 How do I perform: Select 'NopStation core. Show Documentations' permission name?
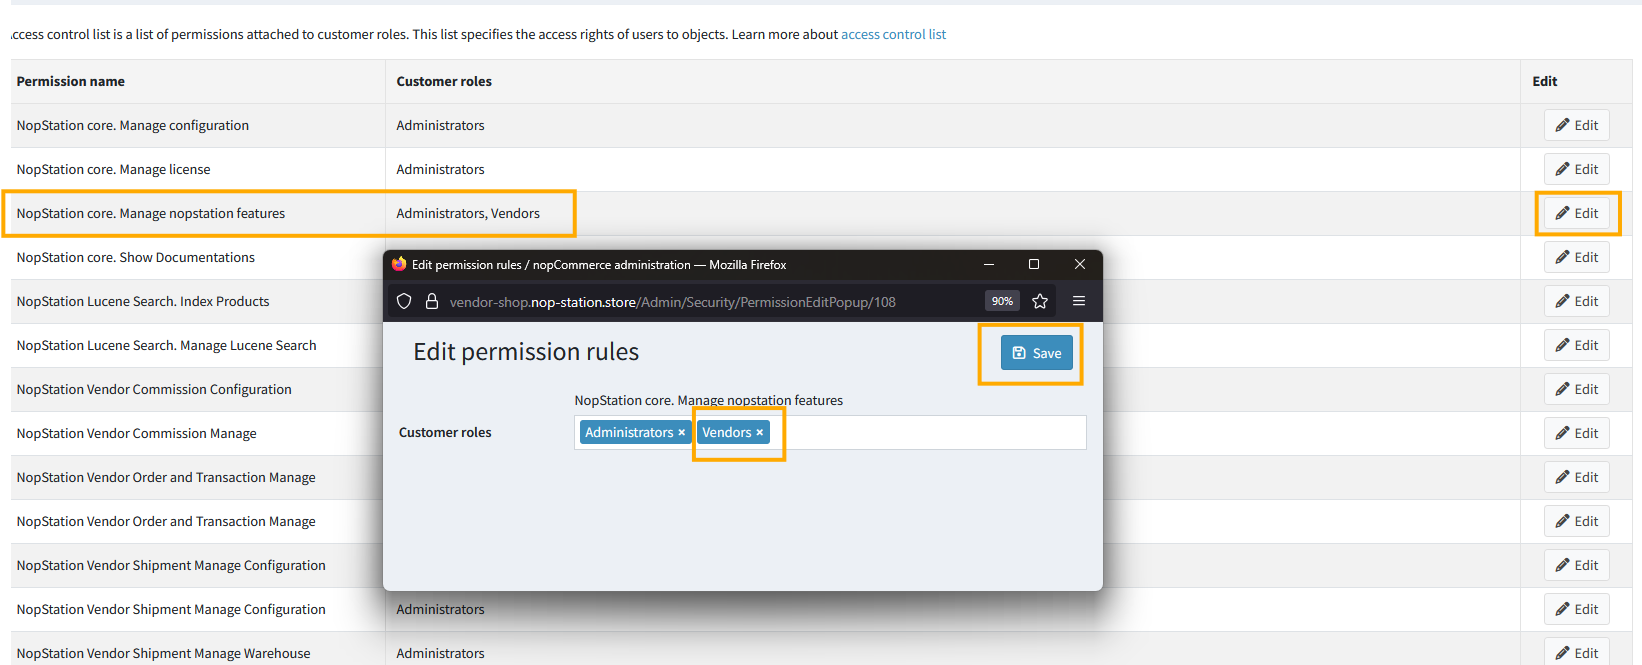pos(136,257)
